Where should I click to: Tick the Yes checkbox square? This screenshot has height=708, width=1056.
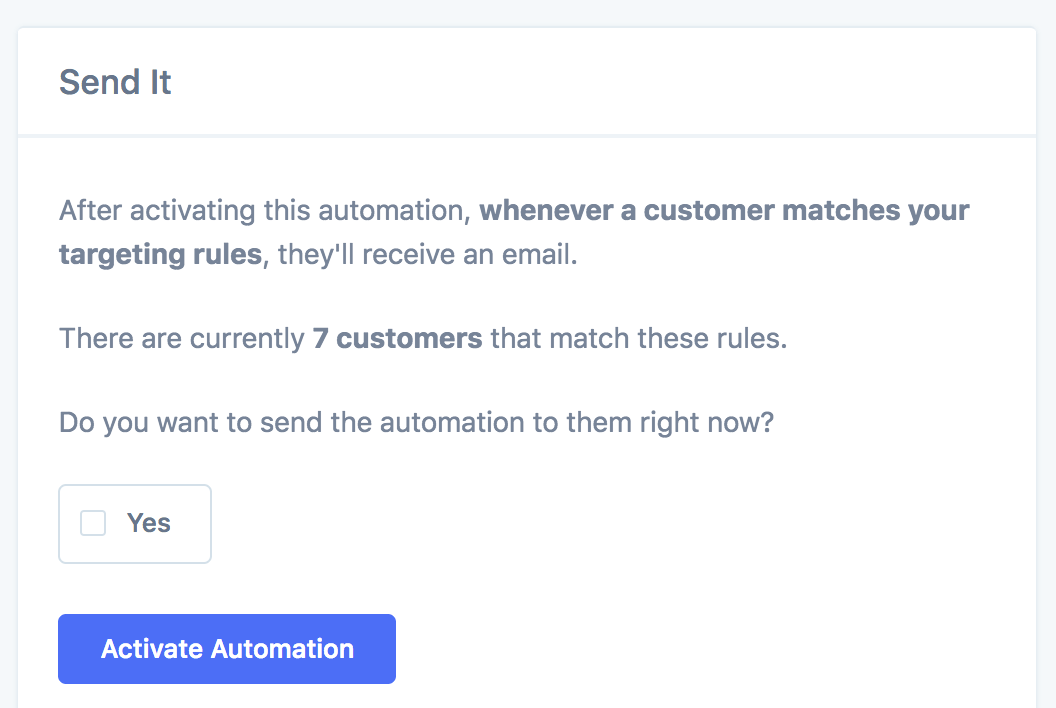click(x=93, y=523)
